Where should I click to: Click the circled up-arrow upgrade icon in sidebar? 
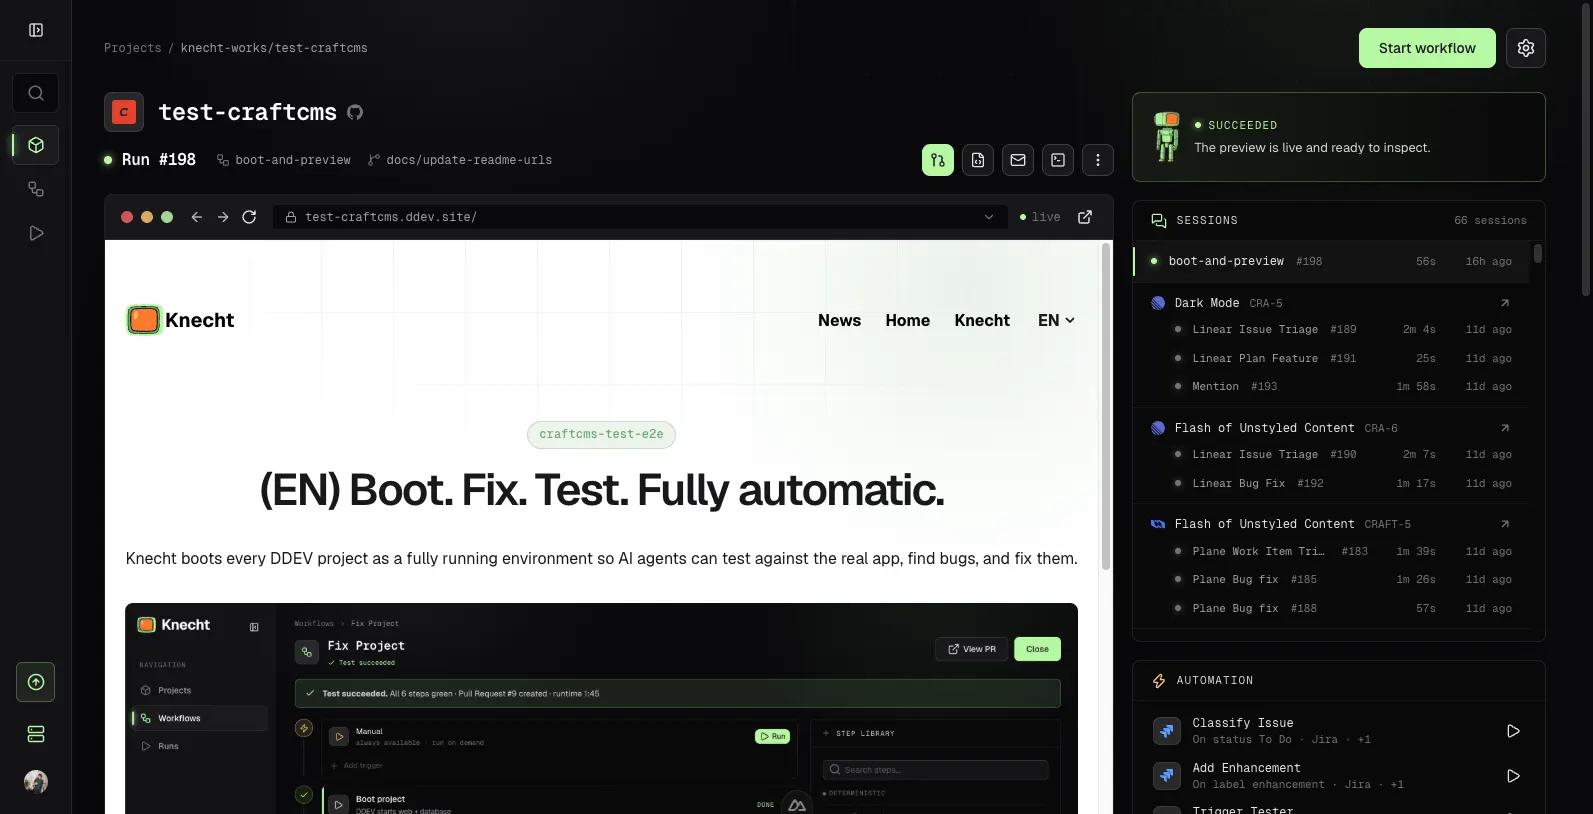pyautogui.click(x=36, y=682)
